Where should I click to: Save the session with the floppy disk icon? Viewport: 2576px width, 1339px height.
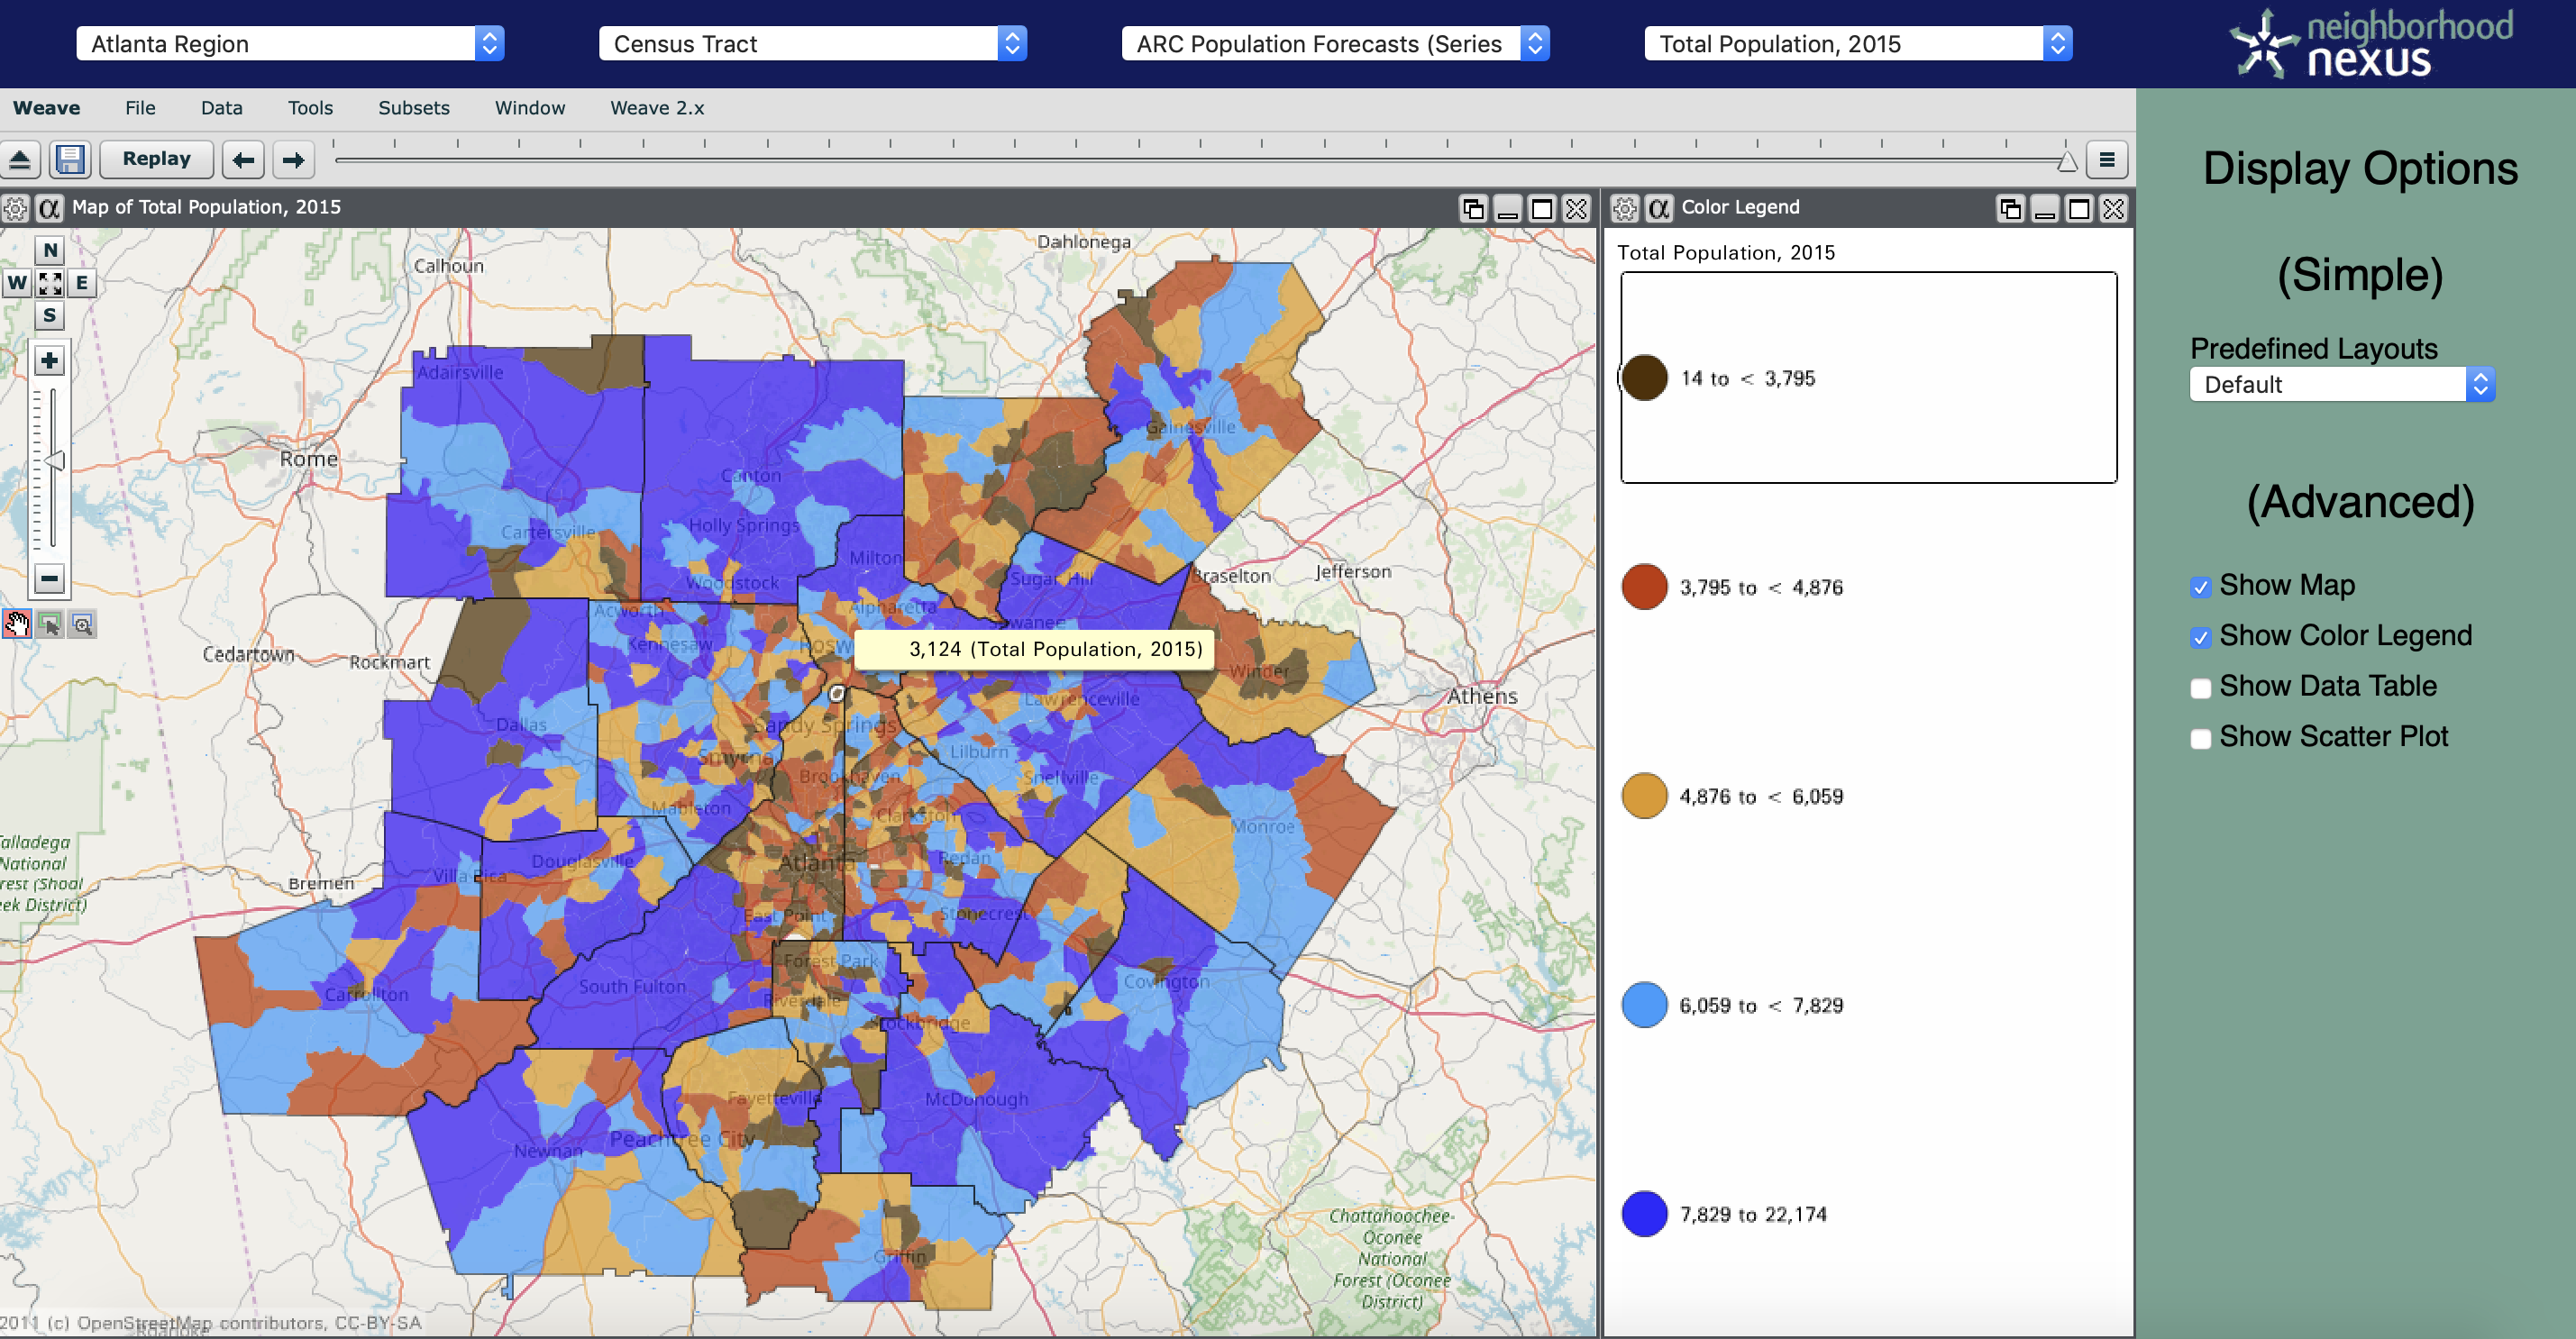[69, 159]
